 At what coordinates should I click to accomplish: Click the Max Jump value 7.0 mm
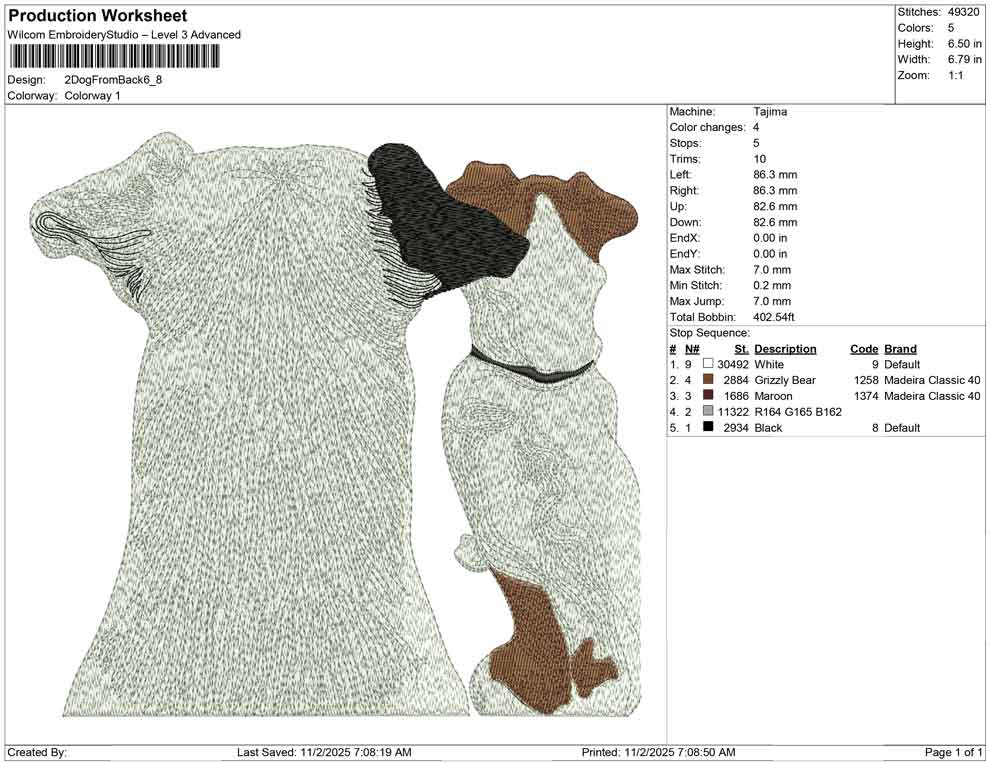point(772,301)
